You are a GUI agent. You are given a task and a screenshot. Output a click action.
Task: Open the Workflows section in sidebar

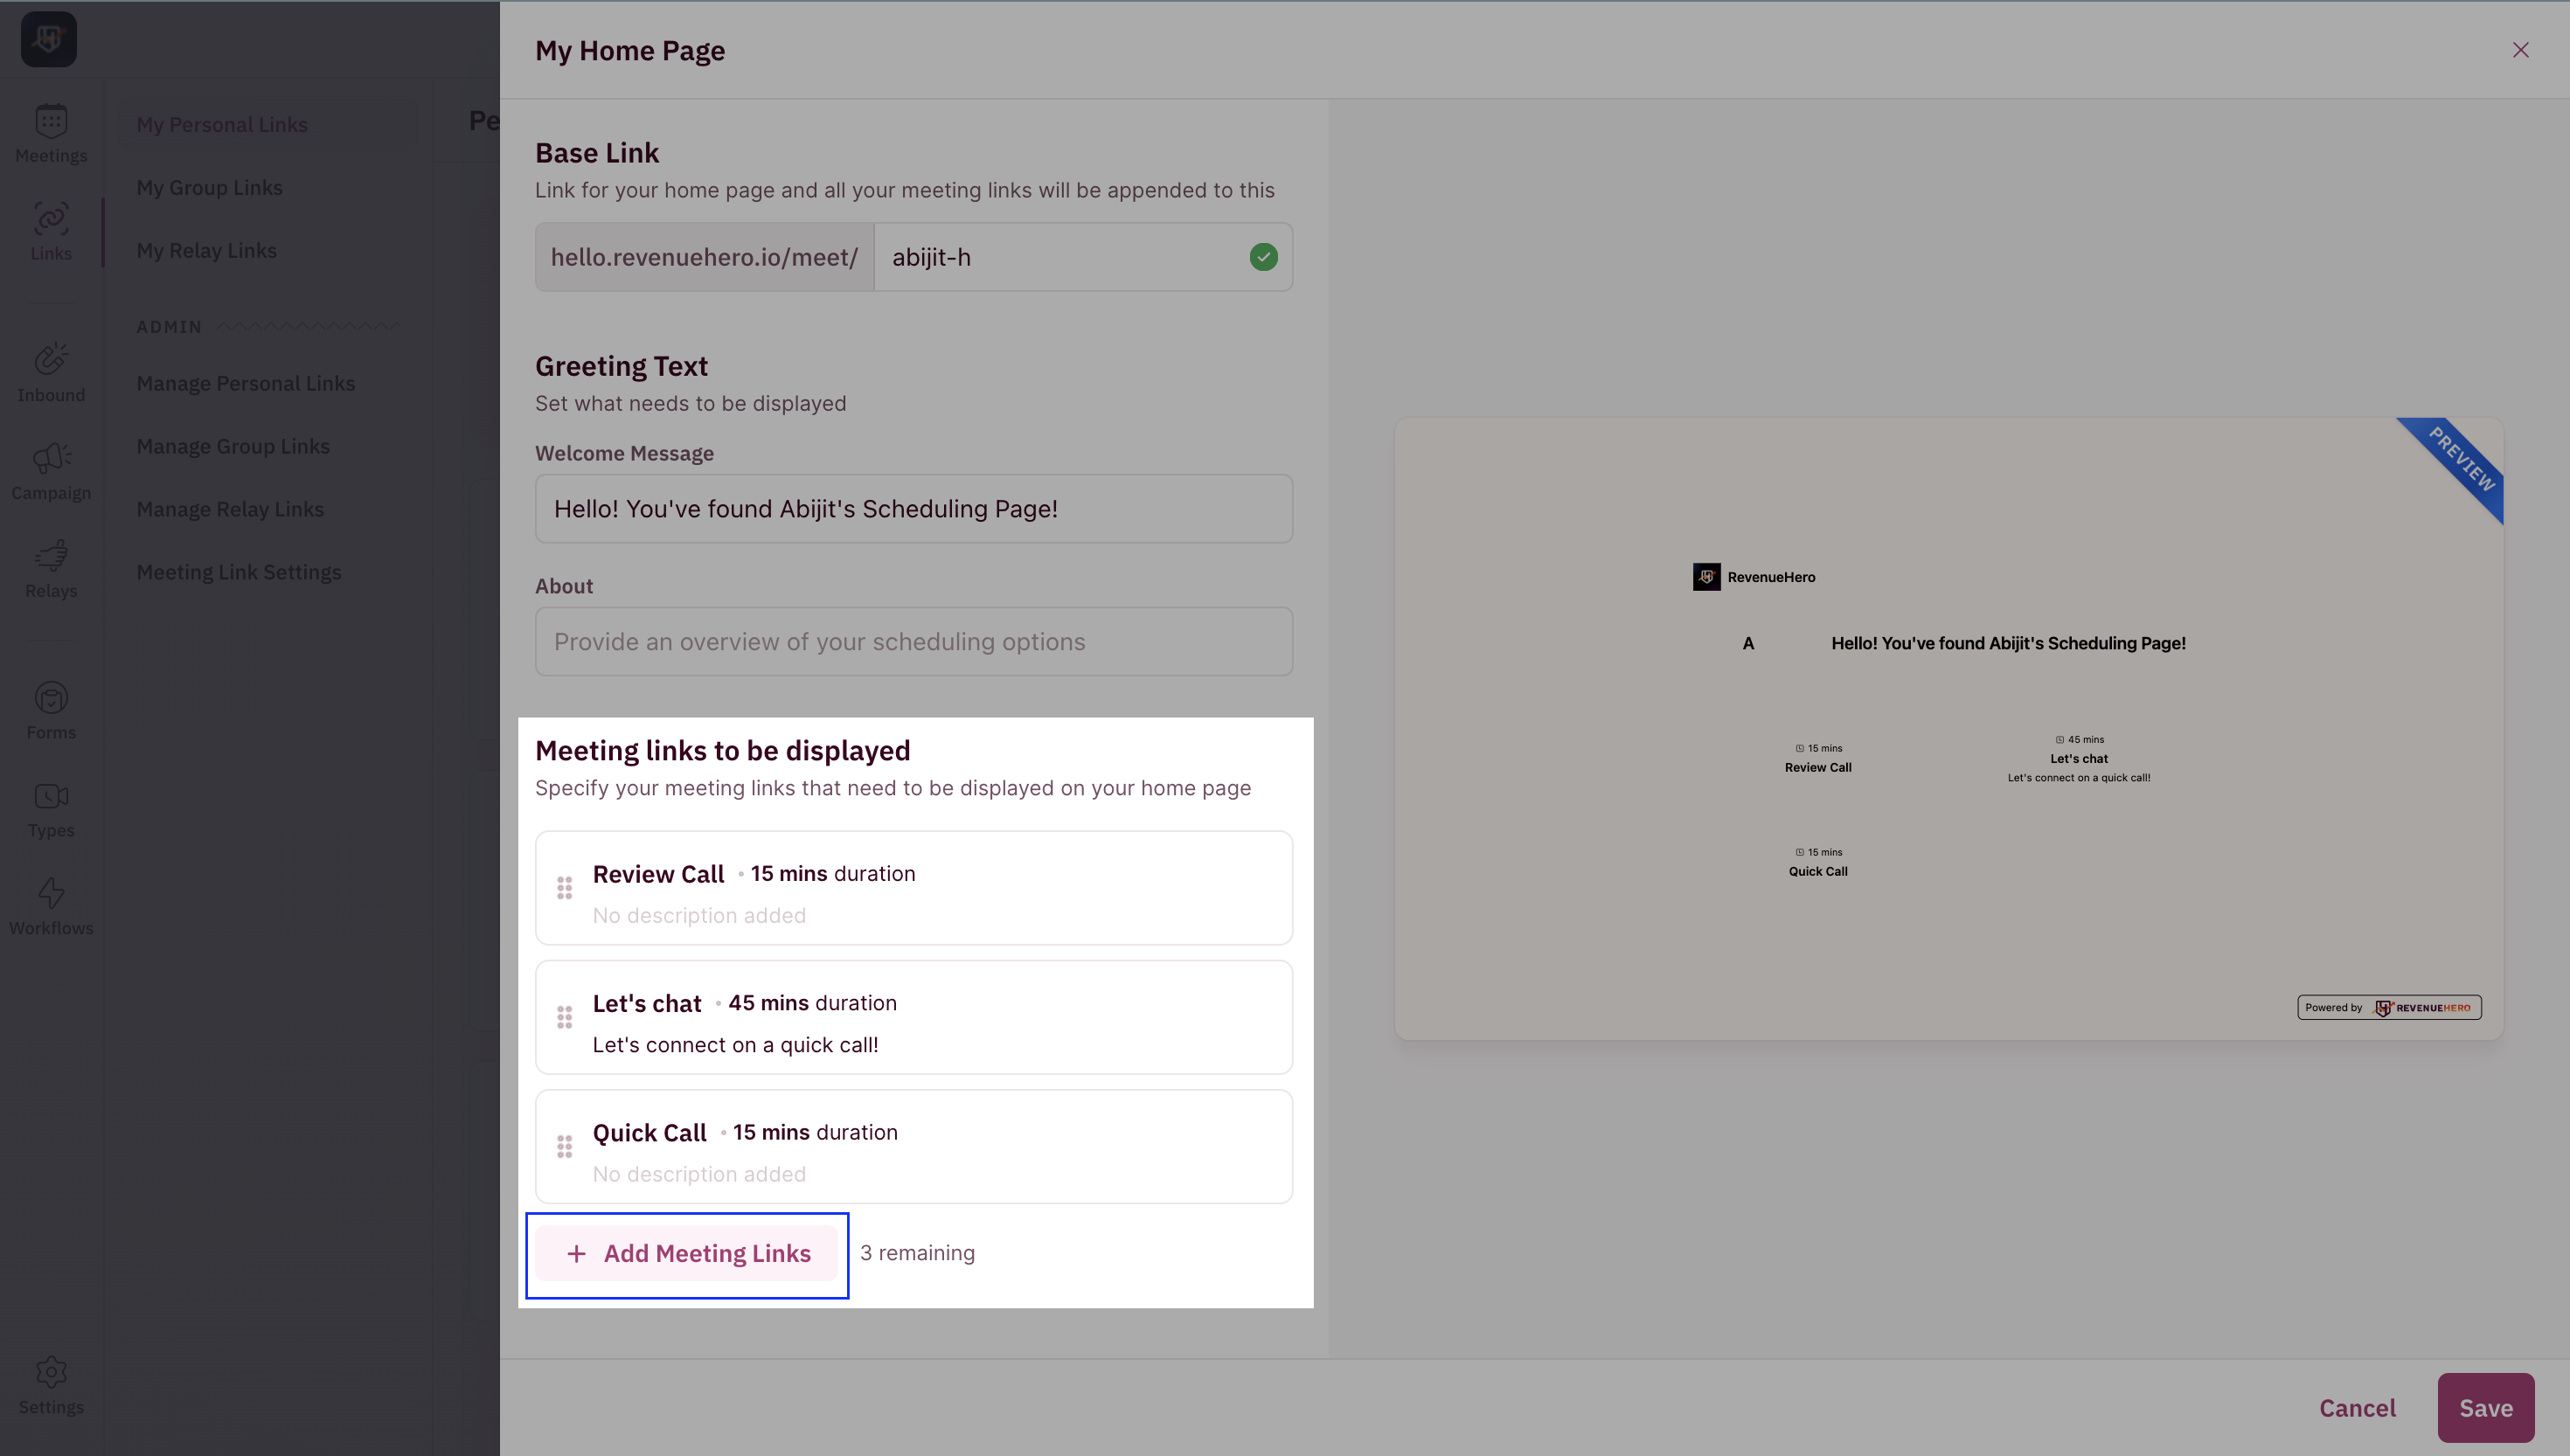pos(51,907)
